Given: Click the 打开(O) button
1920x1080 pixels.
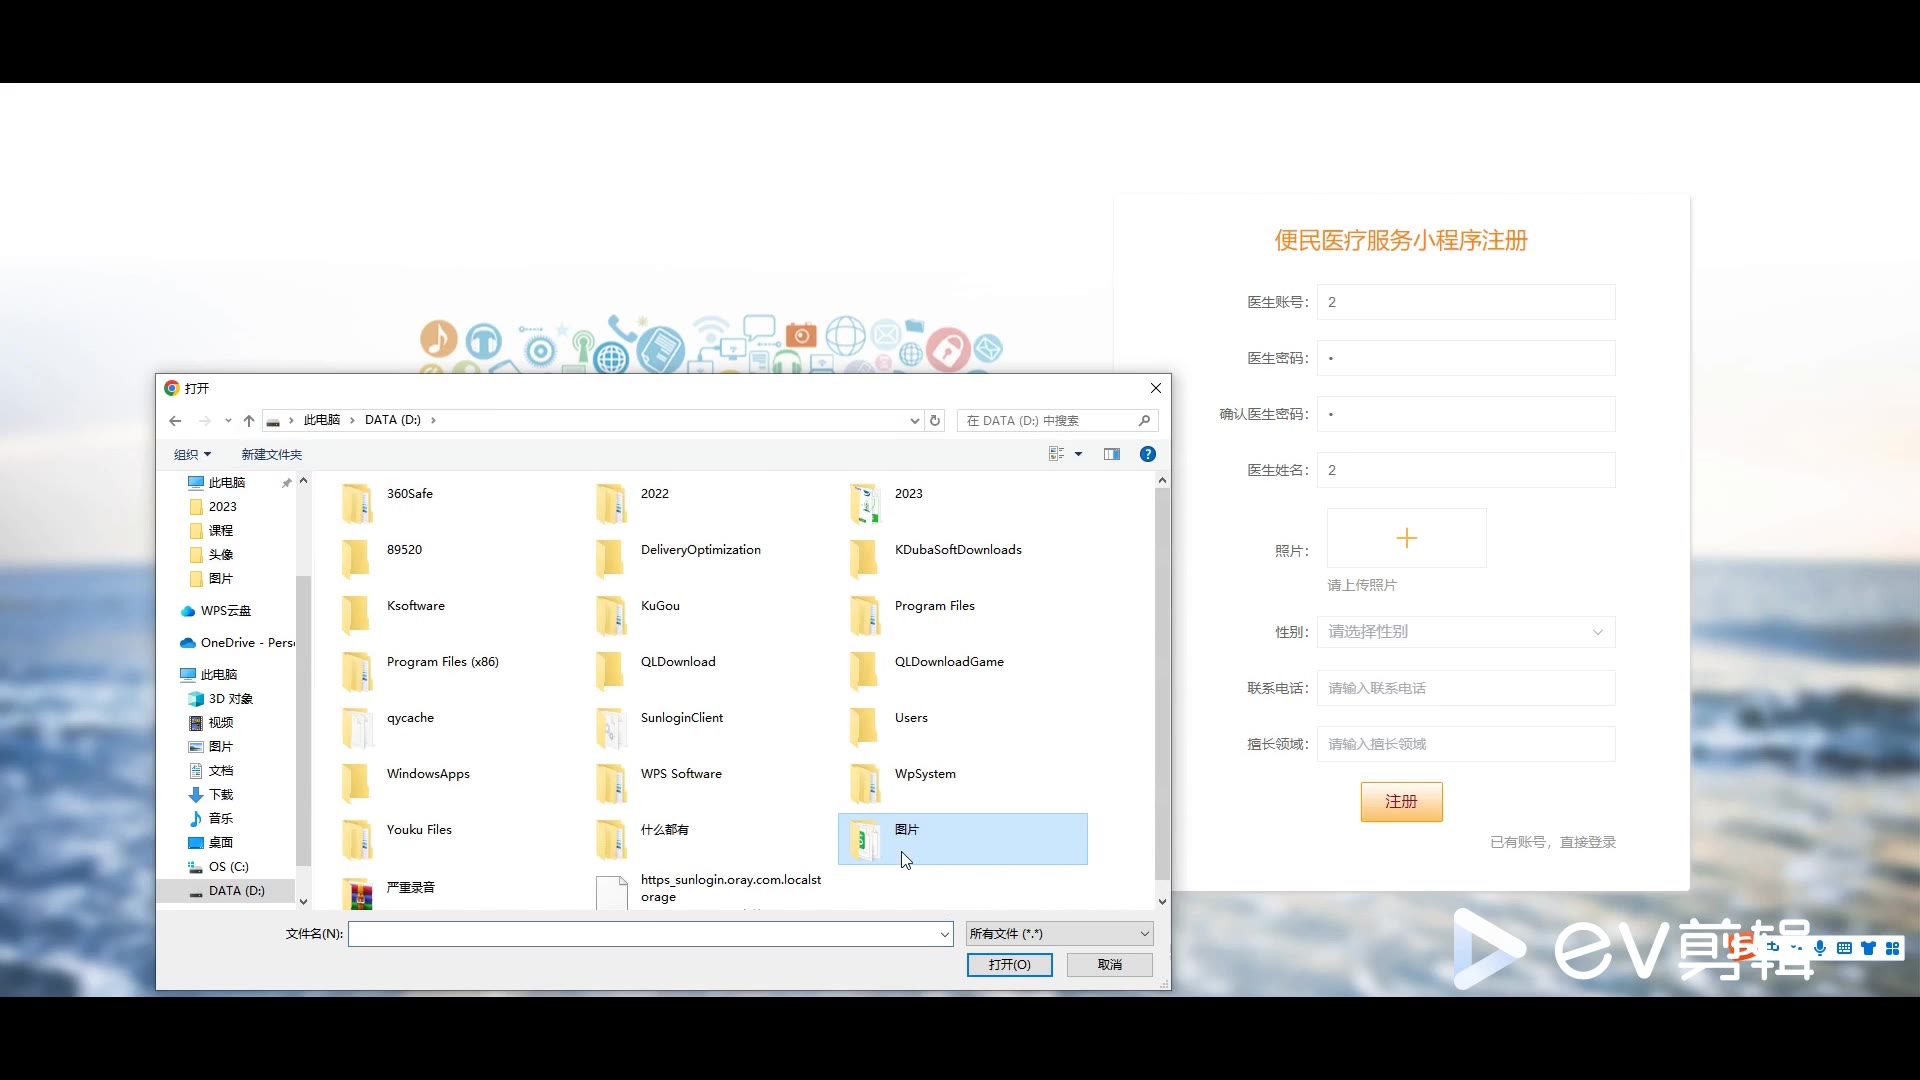Looking at the screenshot, I should coord(1009,965).
